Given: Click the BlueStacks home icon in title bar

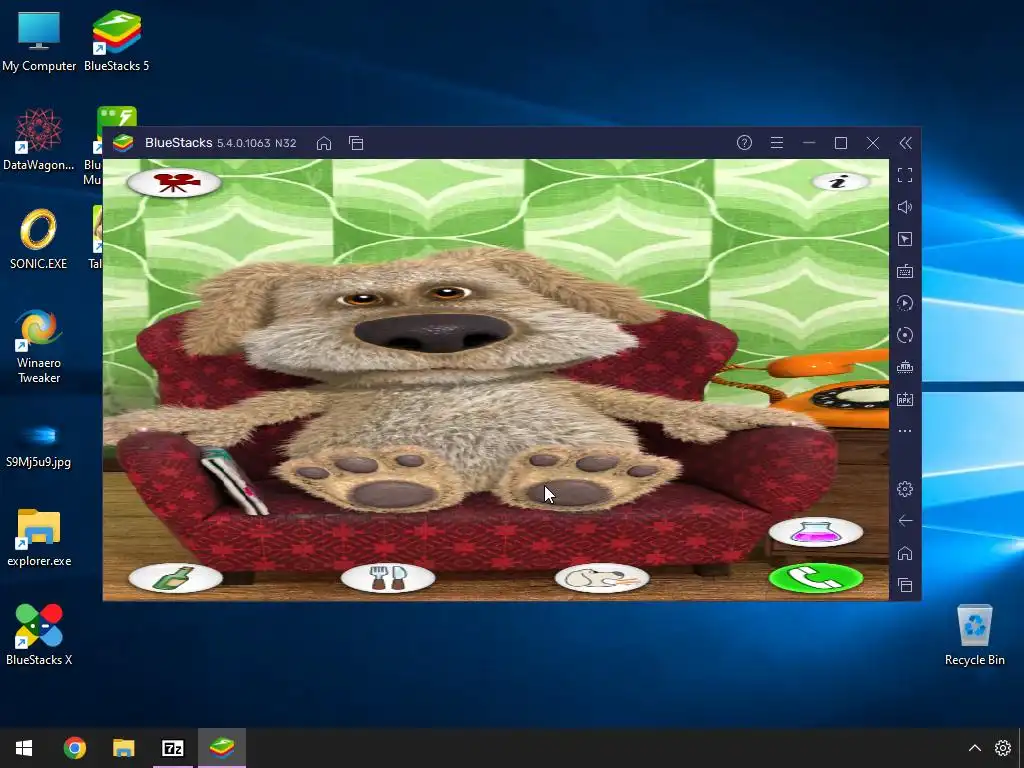Looking at the screenshot, I should point(324,143).
